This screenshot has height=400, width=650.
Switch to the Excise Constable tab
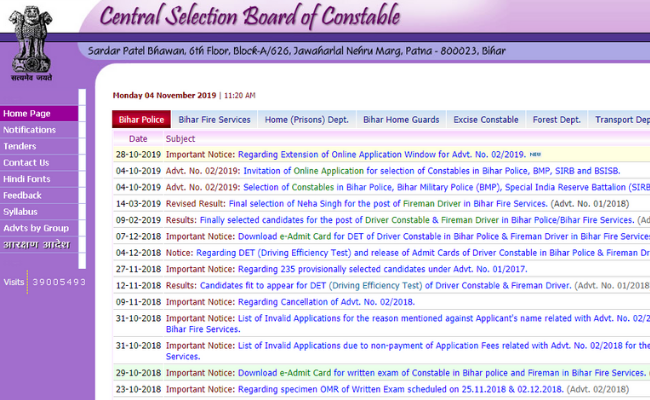[x=485, y=120]
